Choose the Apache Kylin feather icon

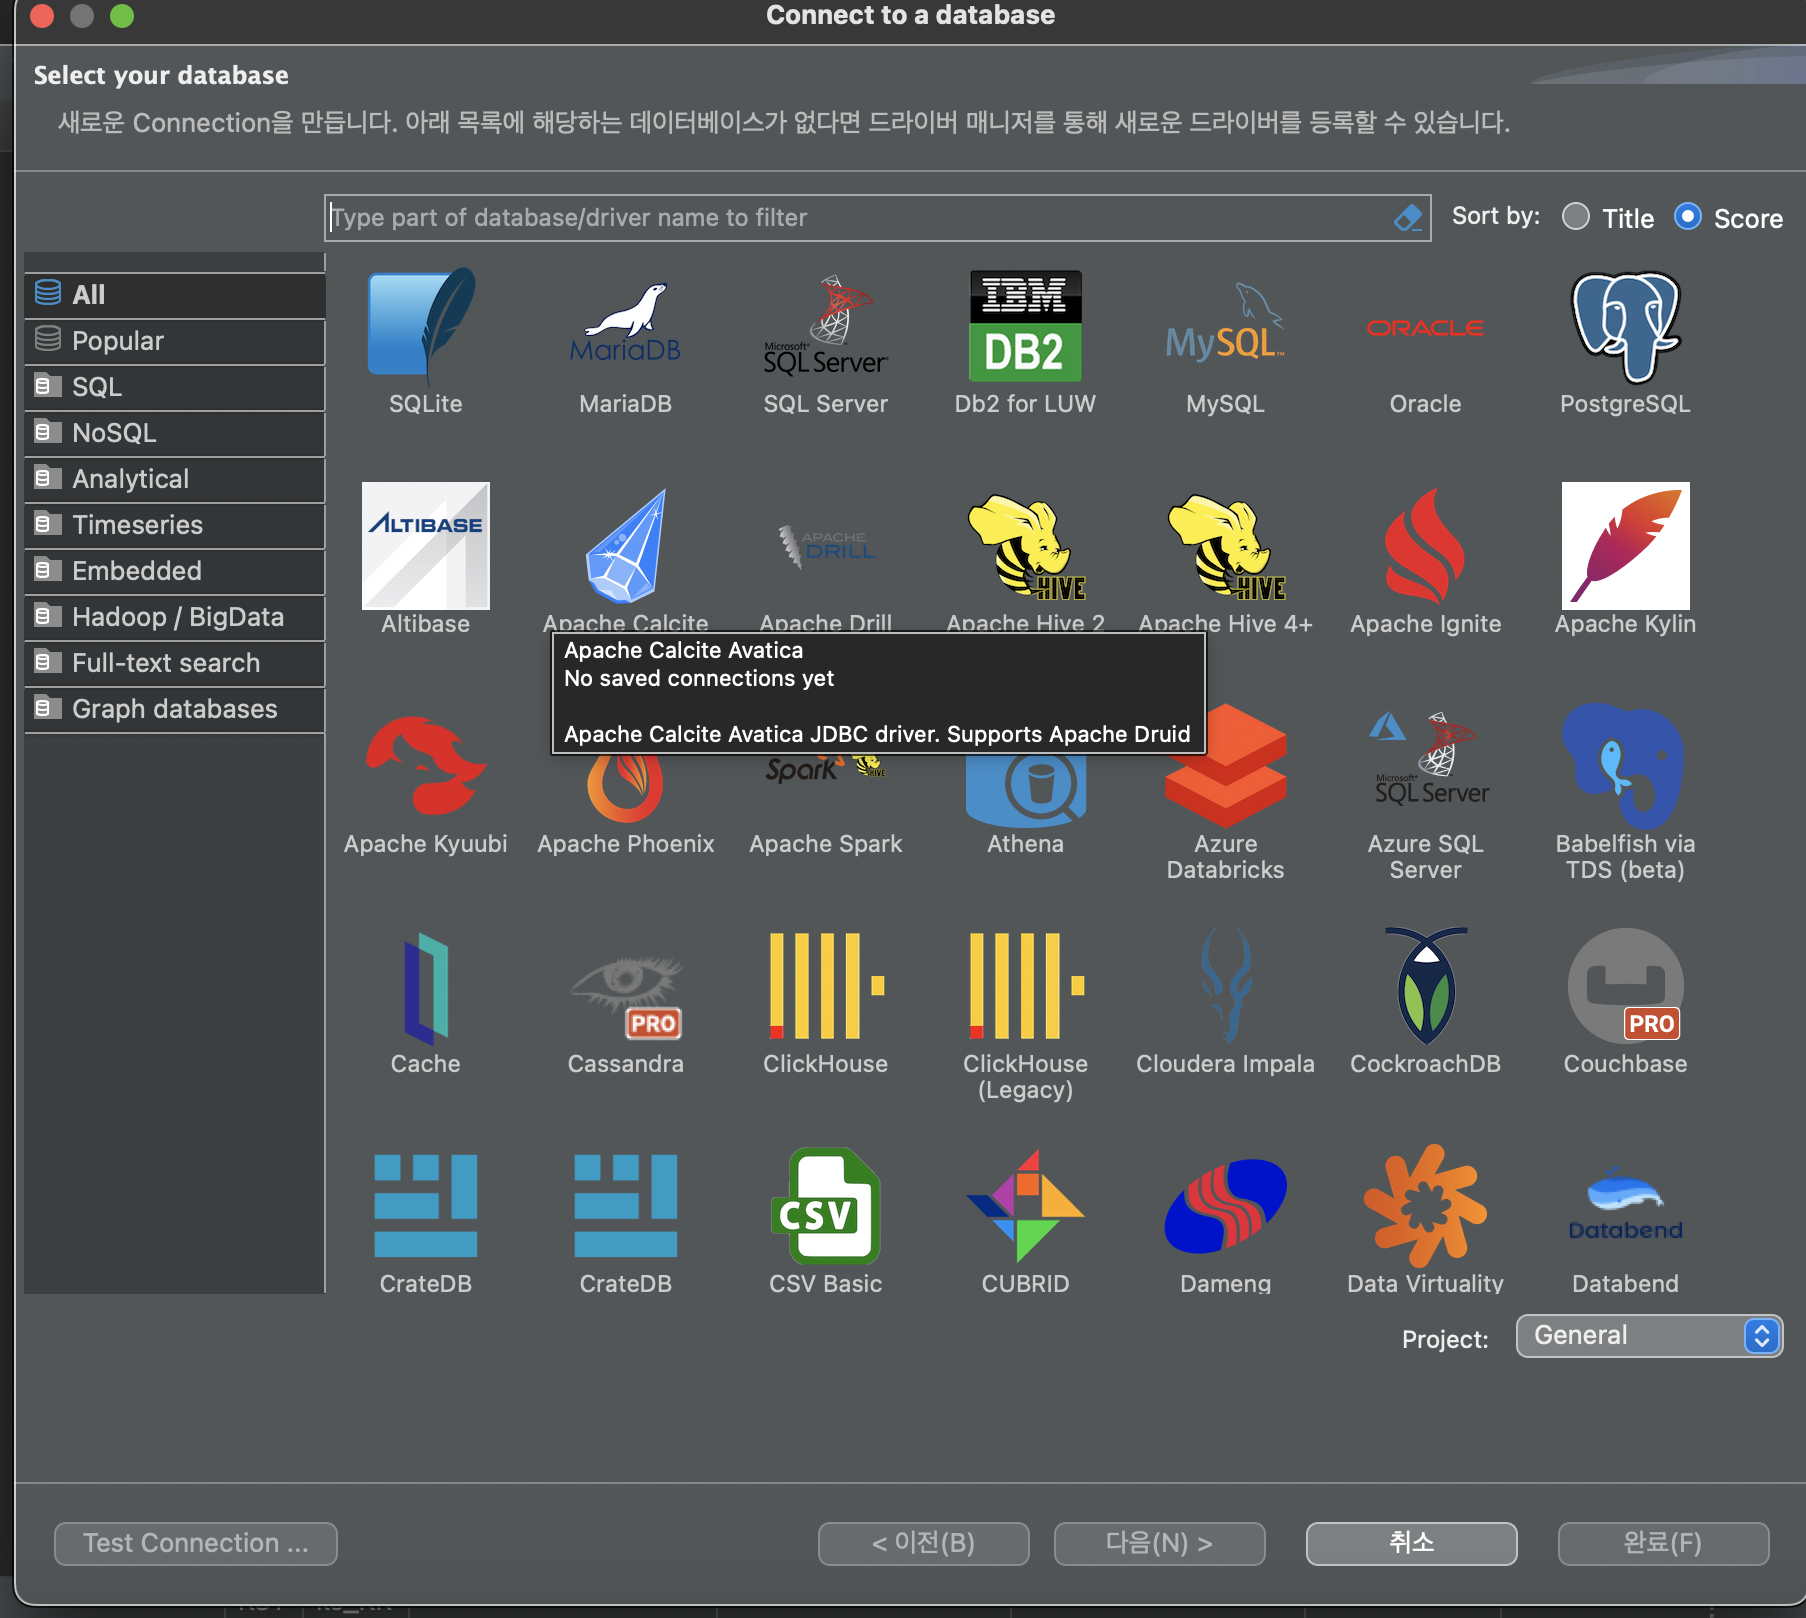1625,546
